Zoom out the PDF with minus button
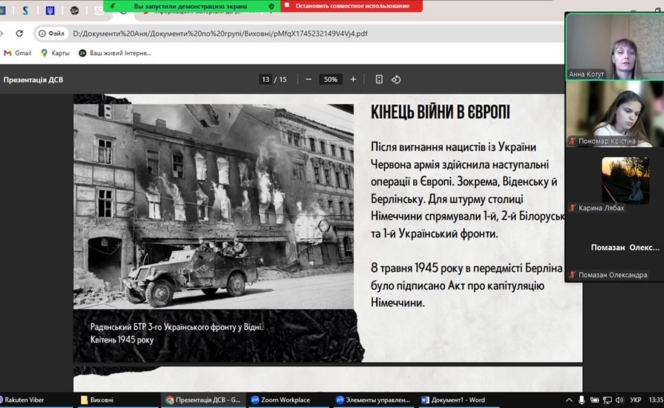Image resolution: width=664 pixels, height=408 pixels. tap(308, 80)
